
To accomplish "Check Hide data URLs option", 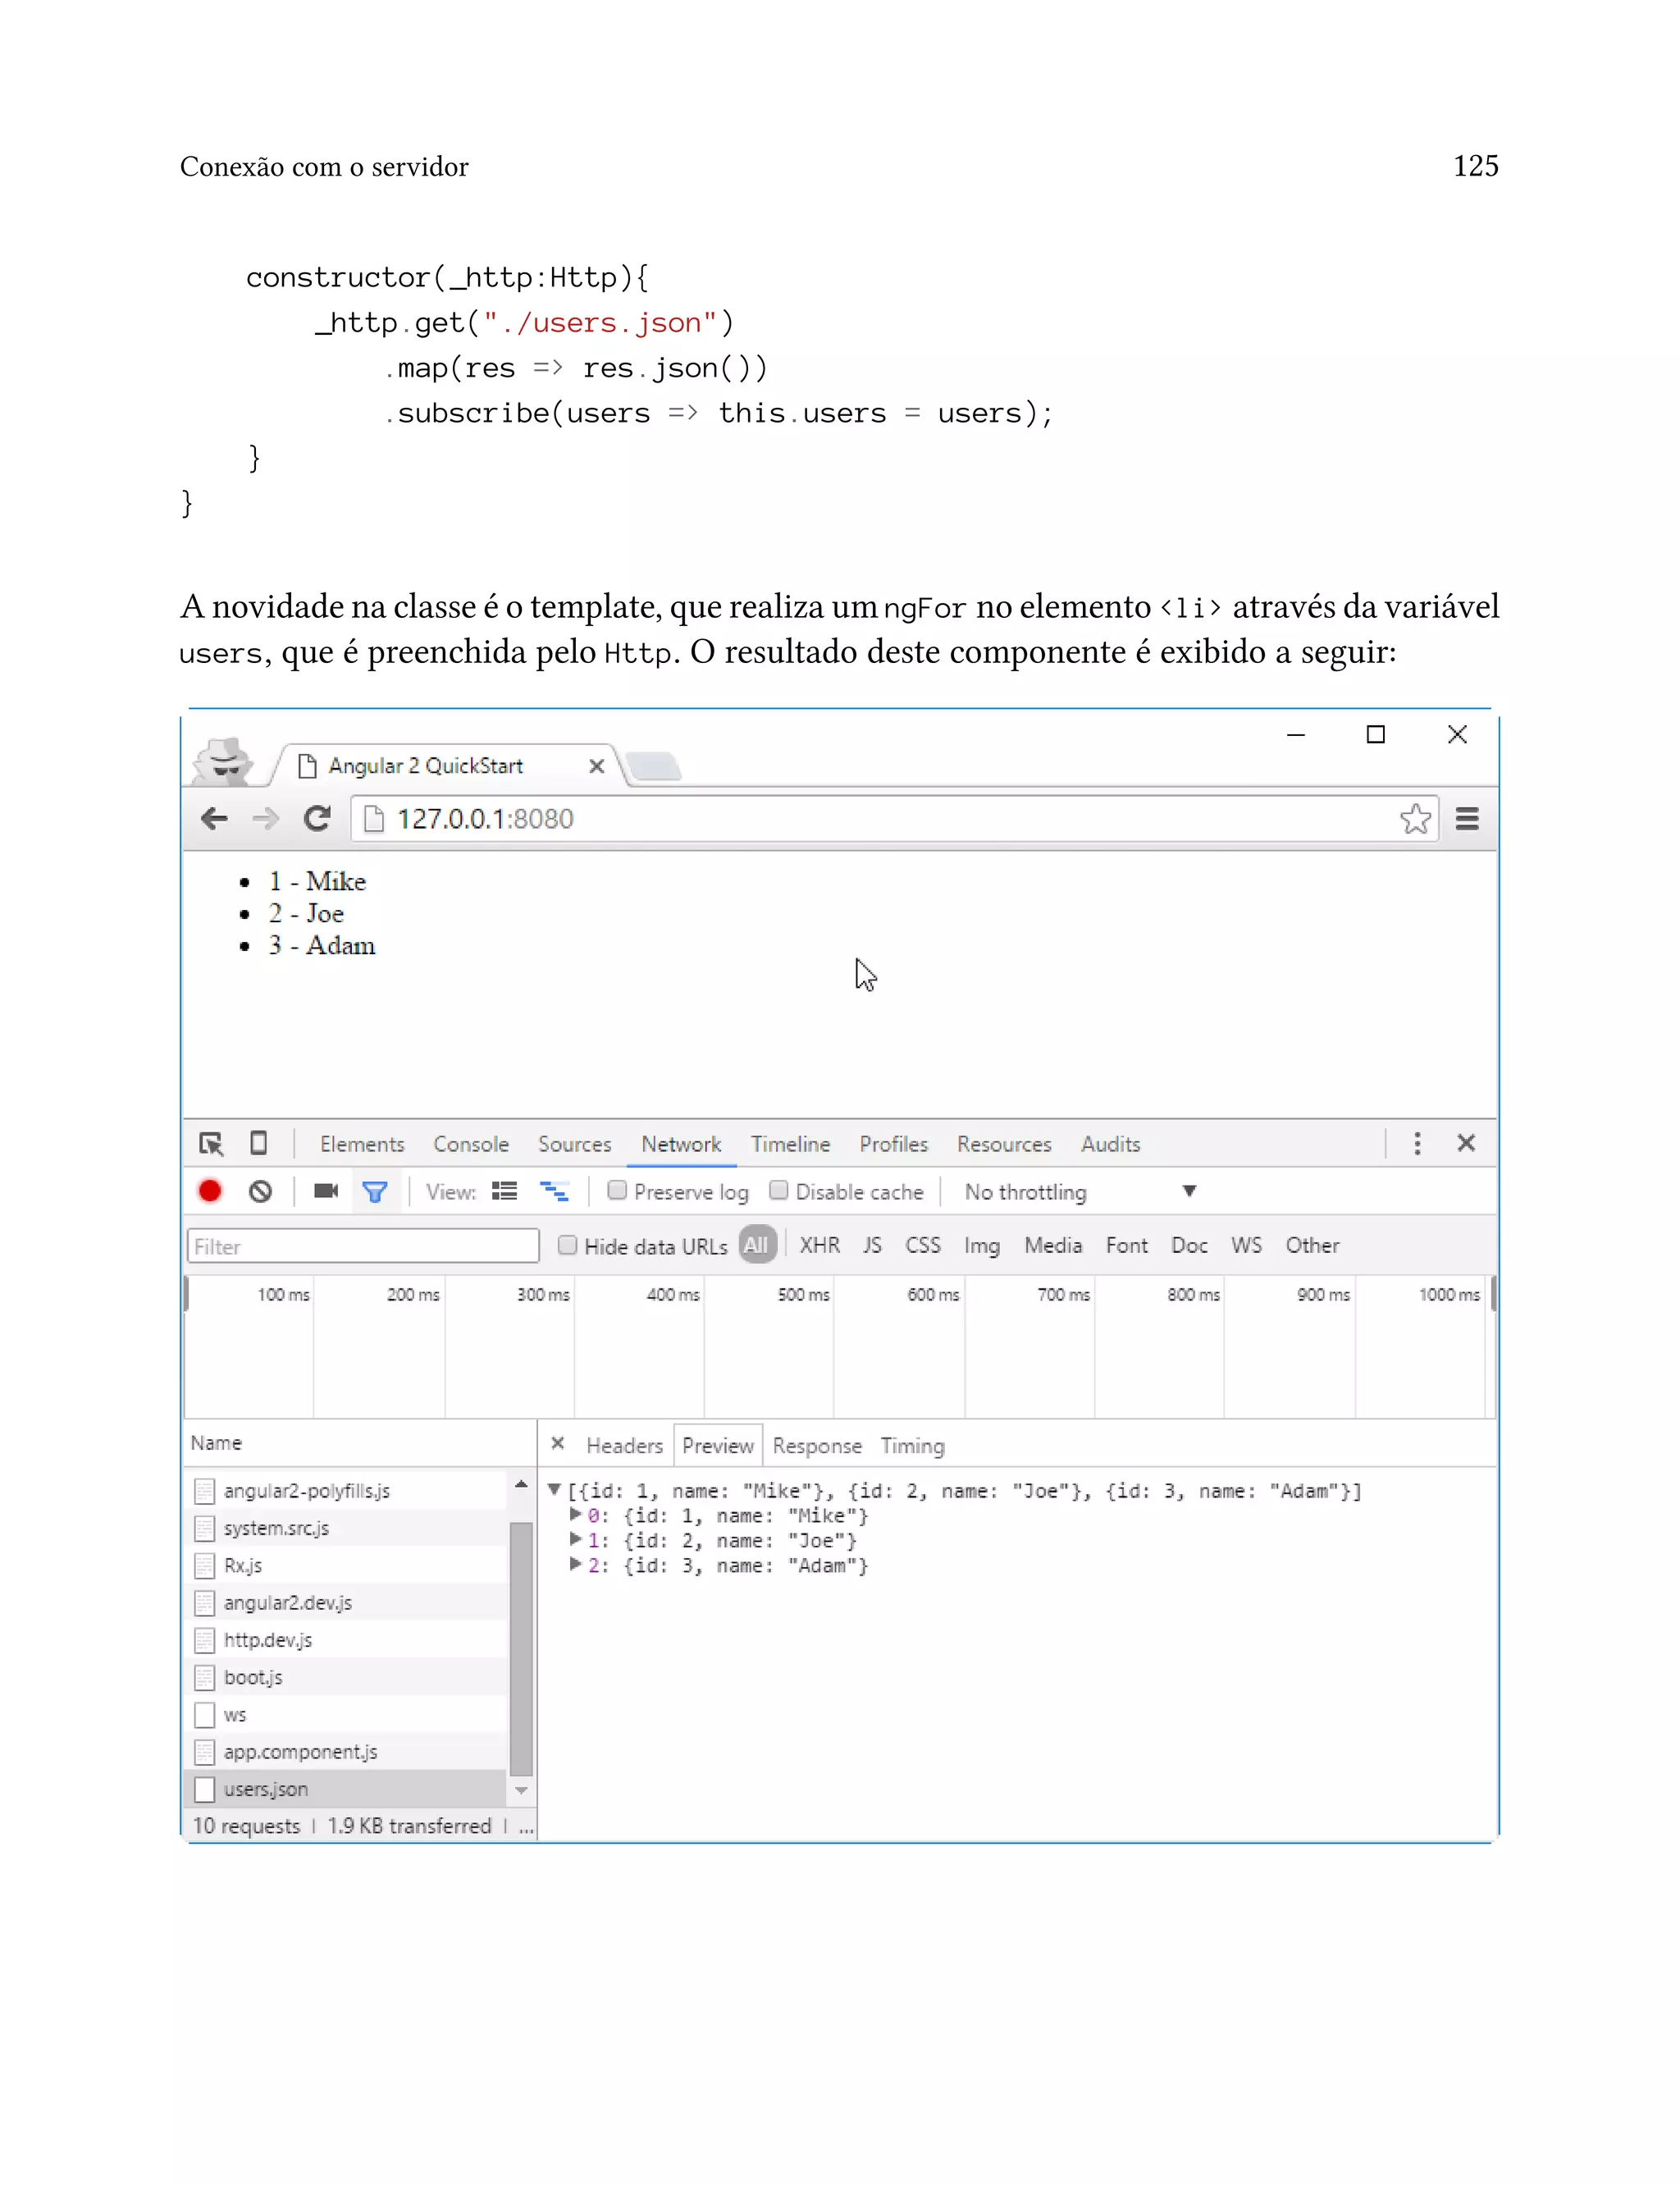I will pos(567,1245).
